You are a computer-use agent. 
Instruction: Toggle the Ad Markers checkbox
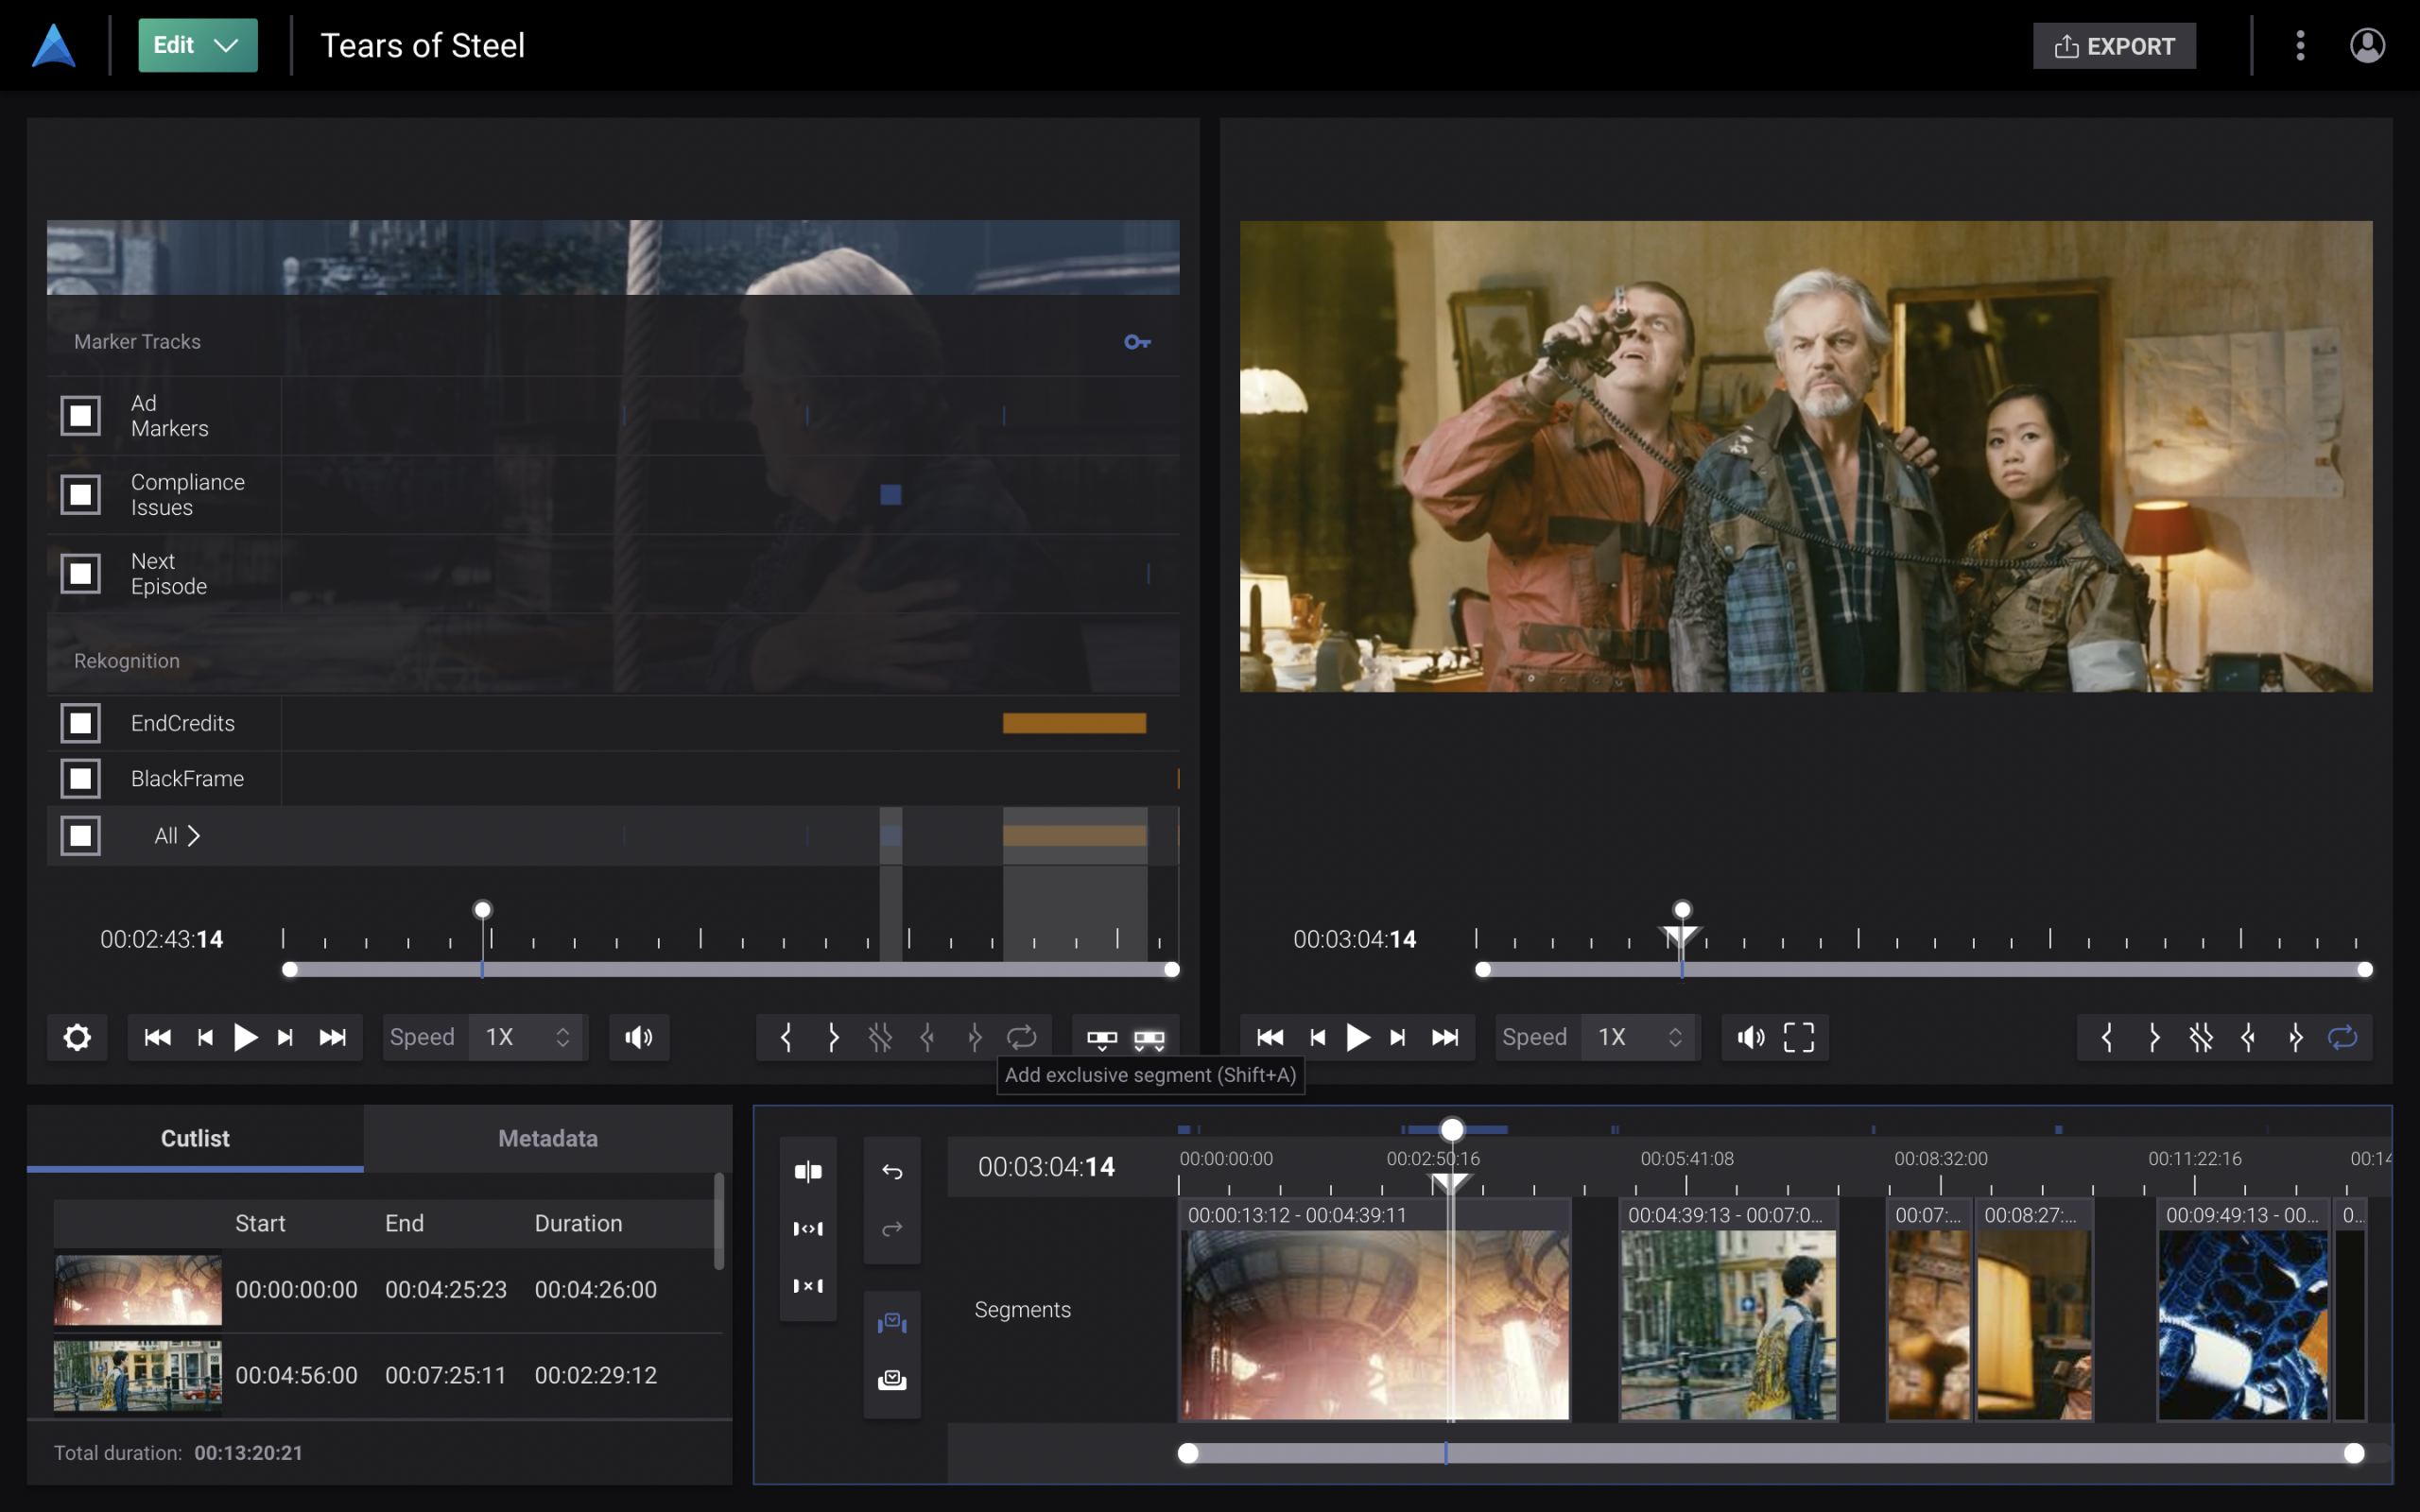pos(81,416)
